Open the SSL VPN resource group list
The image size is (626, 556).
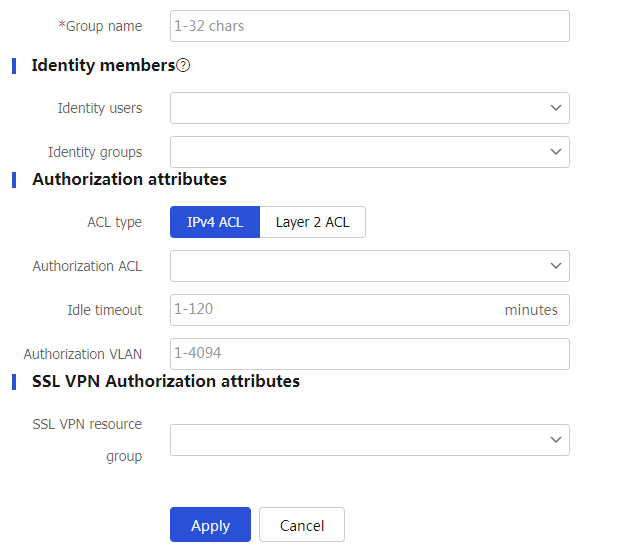[360, 440]
